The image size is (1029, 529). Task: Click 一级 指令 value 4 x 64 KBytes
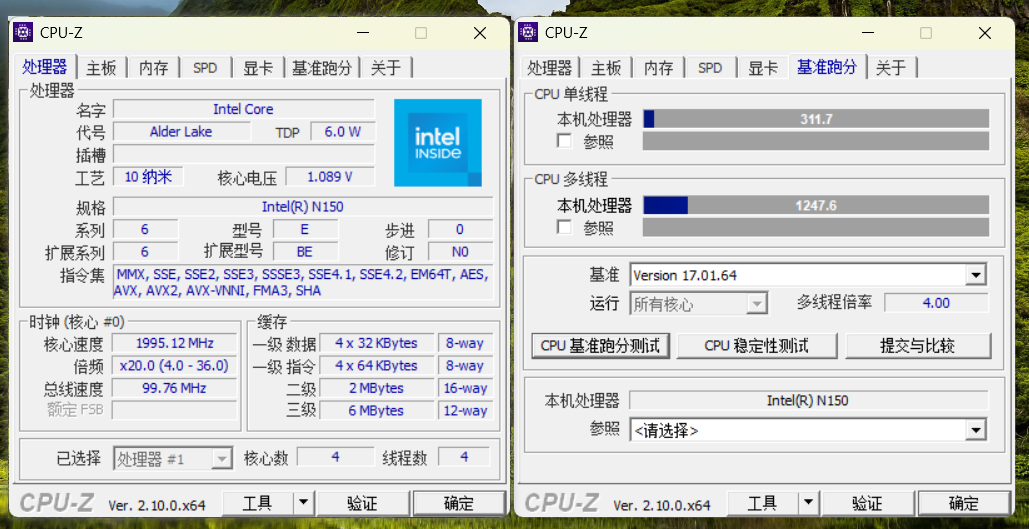(377, 366)
